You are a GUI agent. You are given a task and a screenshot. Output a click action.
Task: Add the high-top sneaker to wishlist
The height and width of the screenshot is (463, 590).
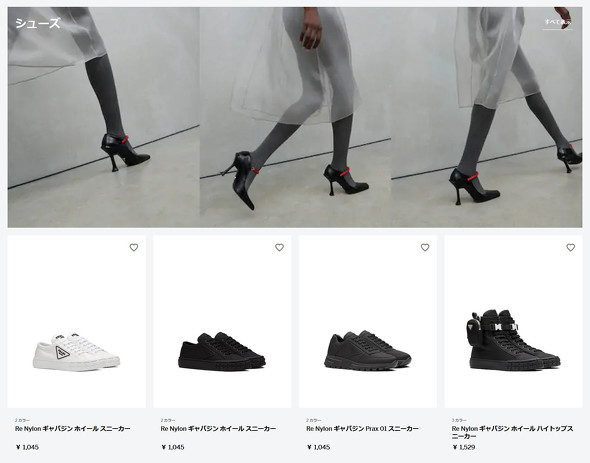coord(570,247)
